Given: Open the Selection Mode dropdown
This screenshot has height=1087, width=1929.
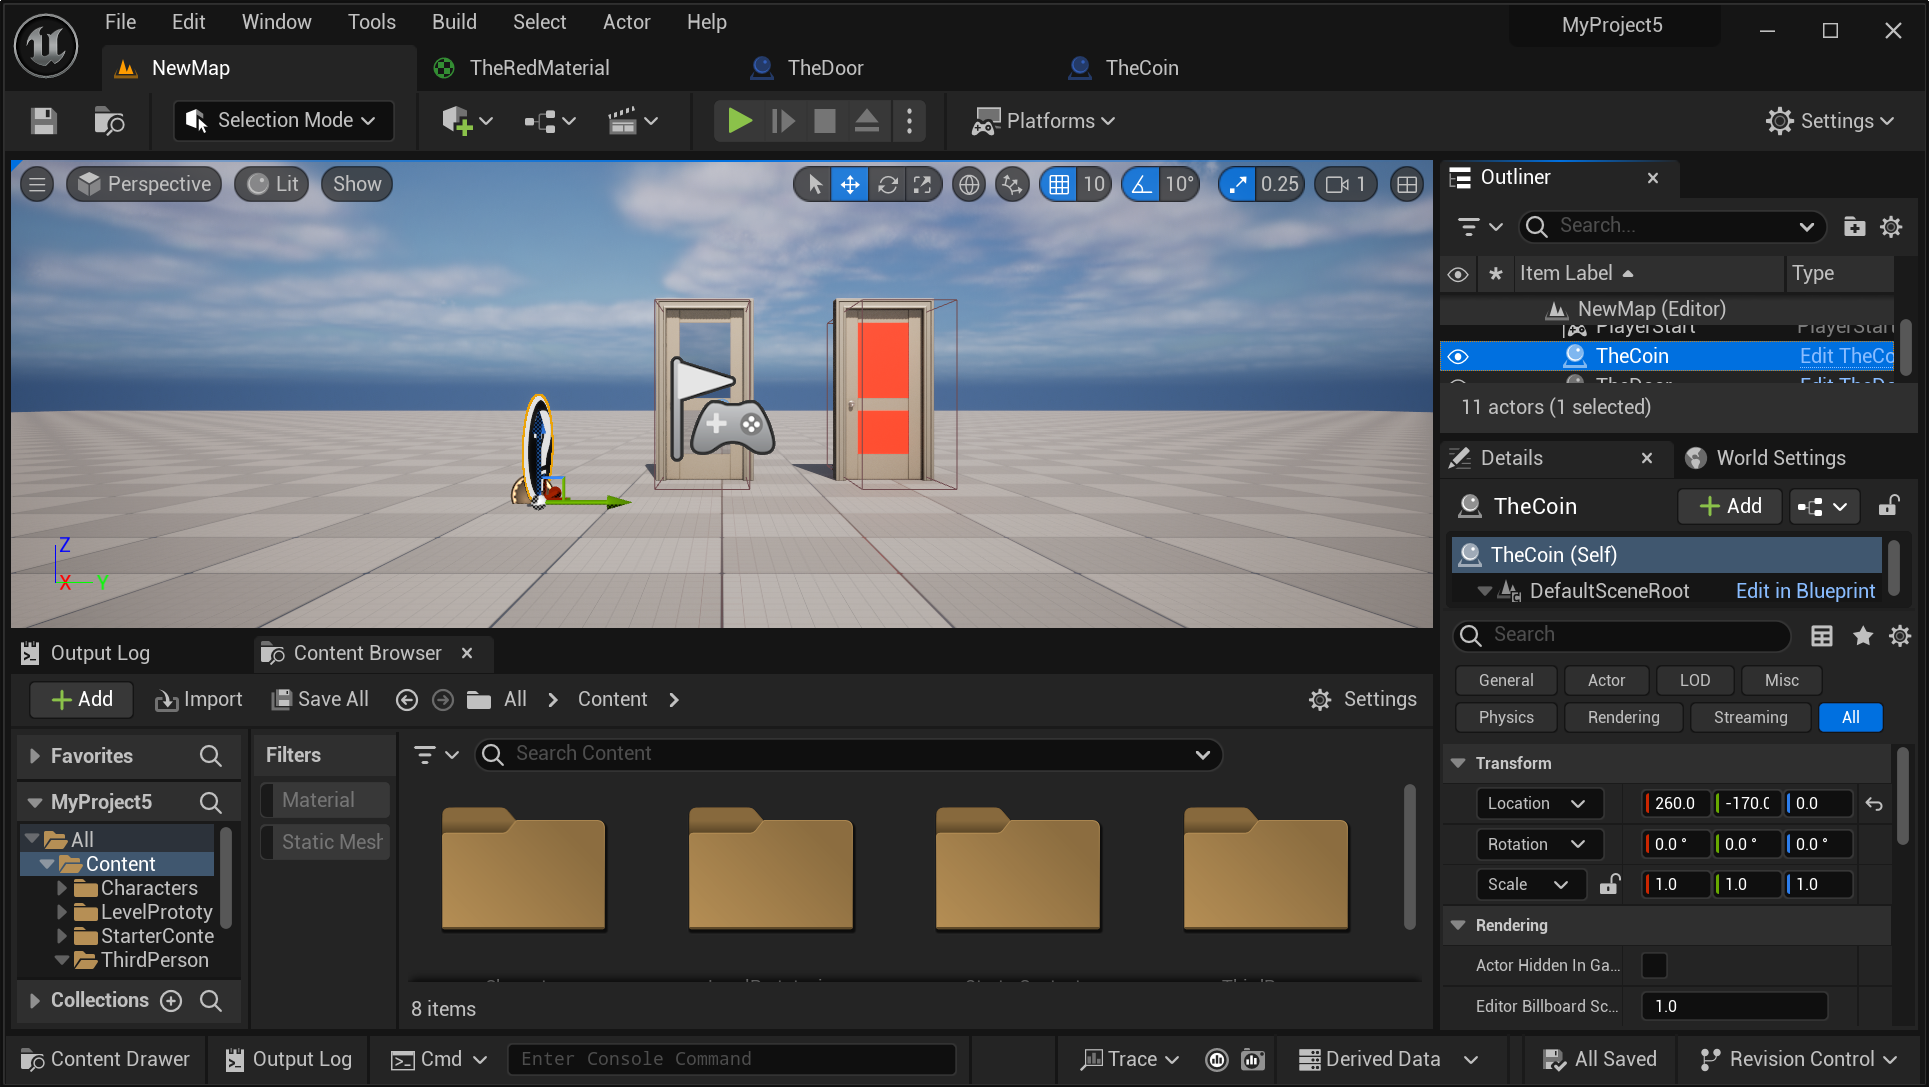Looking at the screenshot, I should click(x=283, y=120).
